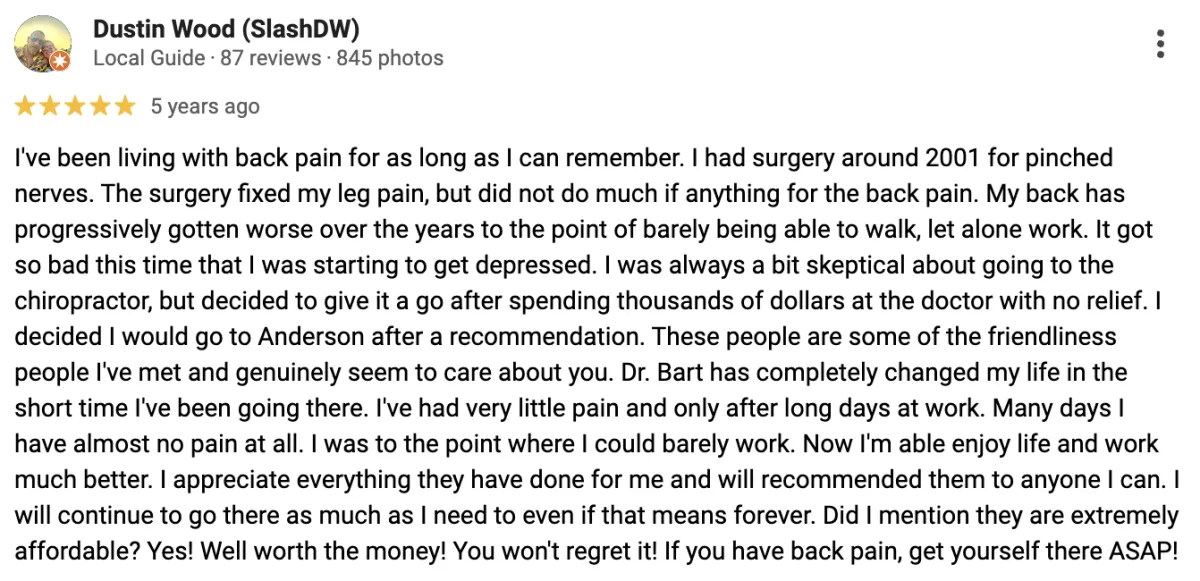The image size is (1200, 581).
Task: Click the second gold rating star
Action: [50, 106]
